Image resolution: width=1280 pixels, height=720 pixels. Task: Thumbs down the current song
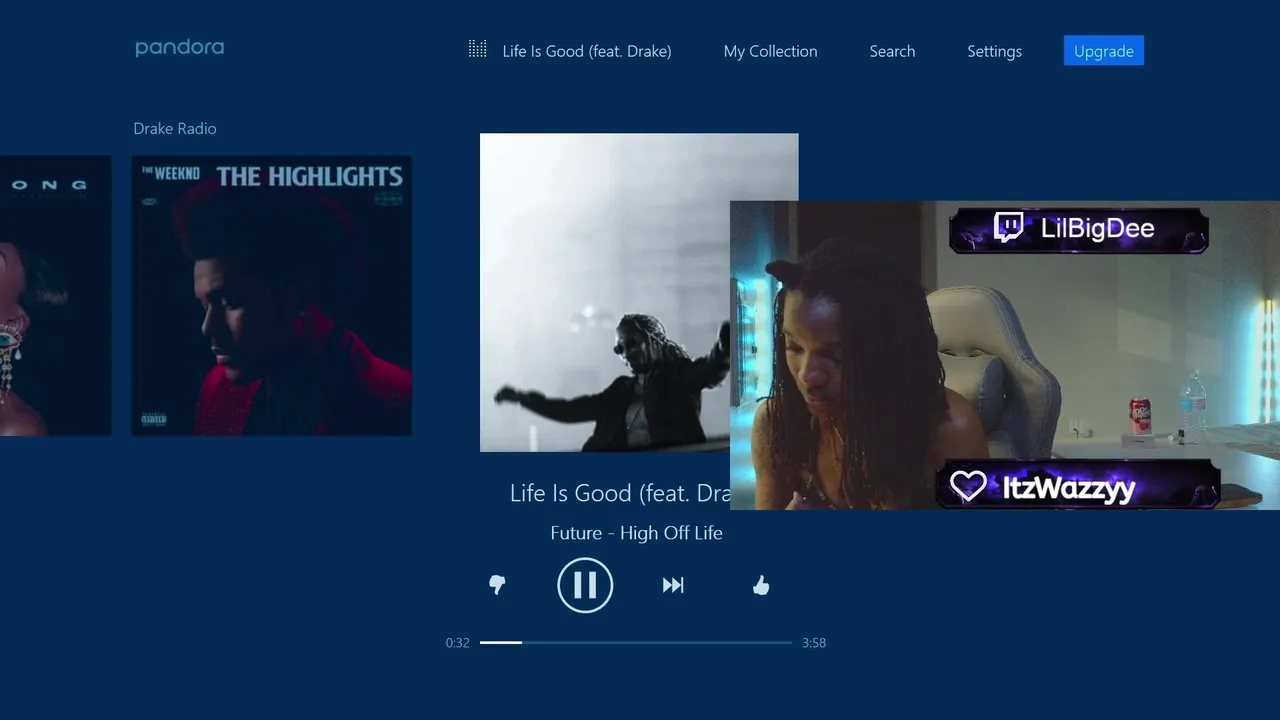click(497, 585)
